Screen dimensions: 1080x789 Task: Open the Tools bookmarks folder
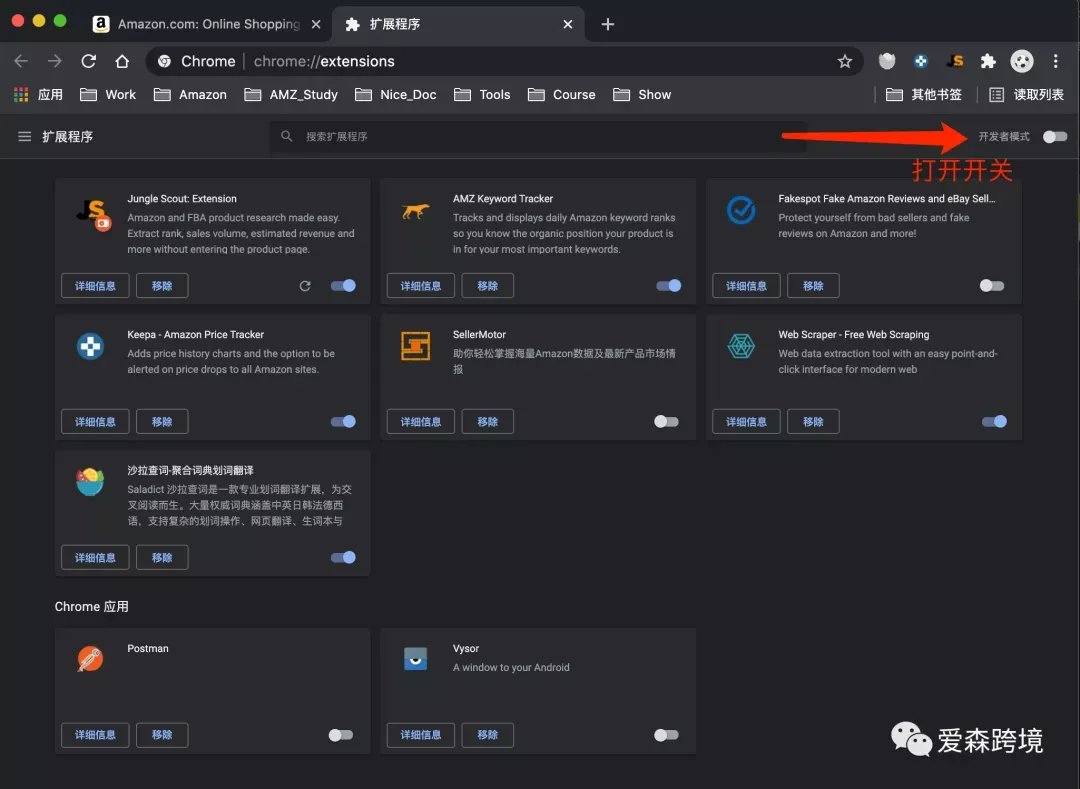[482, 94]
